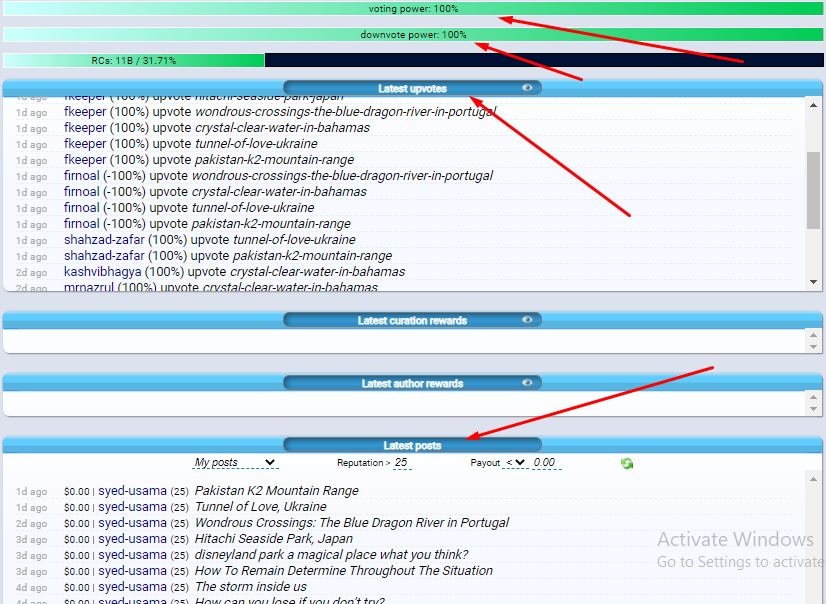Open the post Pakistan K2 Mountain Range
Screen dimensions: 826x604
click(x=277, y=491)
